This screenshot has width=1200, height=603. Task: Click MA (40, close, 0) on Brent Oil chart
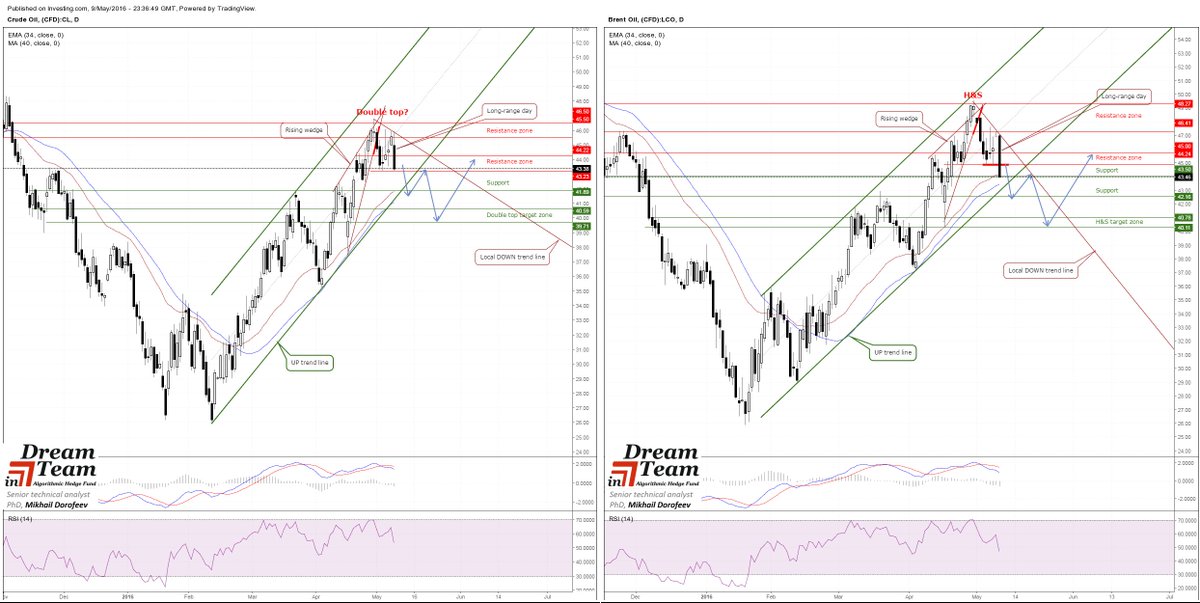(634, 43)
